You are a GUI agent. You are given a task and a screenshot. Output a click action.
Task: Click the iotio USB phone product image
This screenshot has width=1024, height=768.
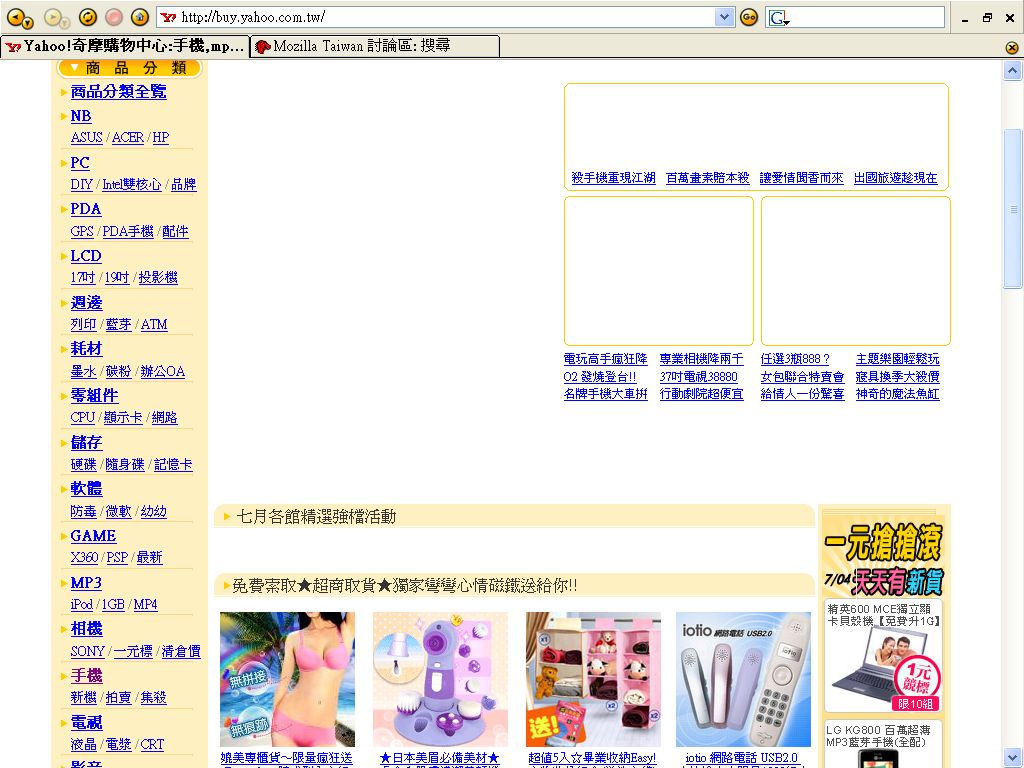[x=743, y=679]
